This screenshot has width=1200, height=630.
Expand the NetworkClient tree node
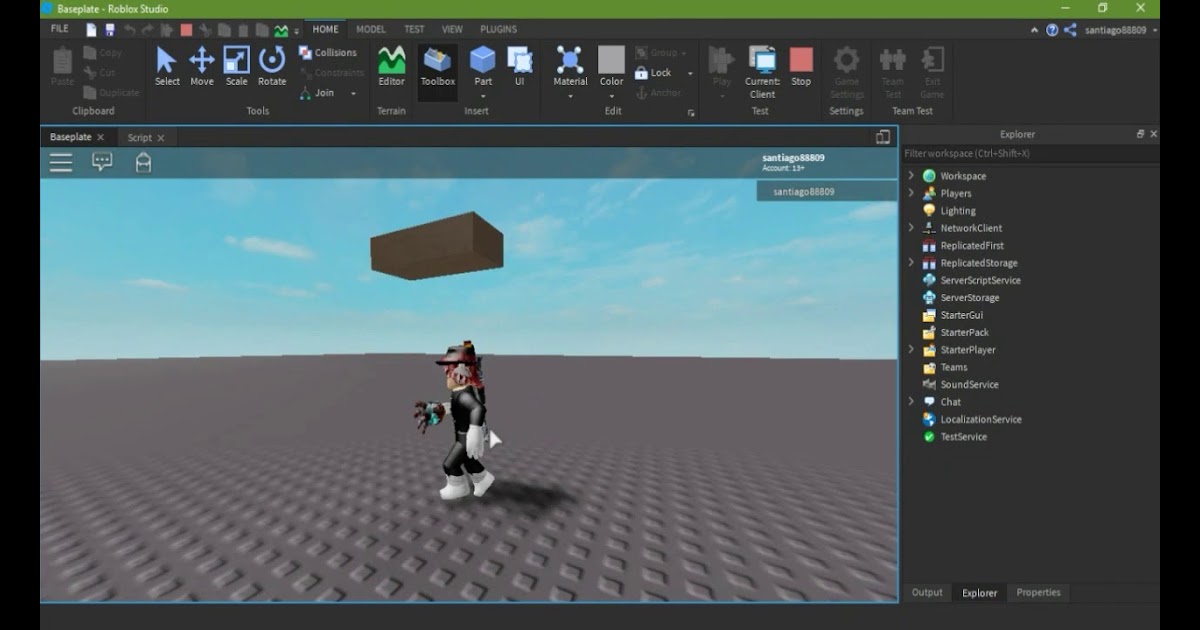[x=911, y=228]
